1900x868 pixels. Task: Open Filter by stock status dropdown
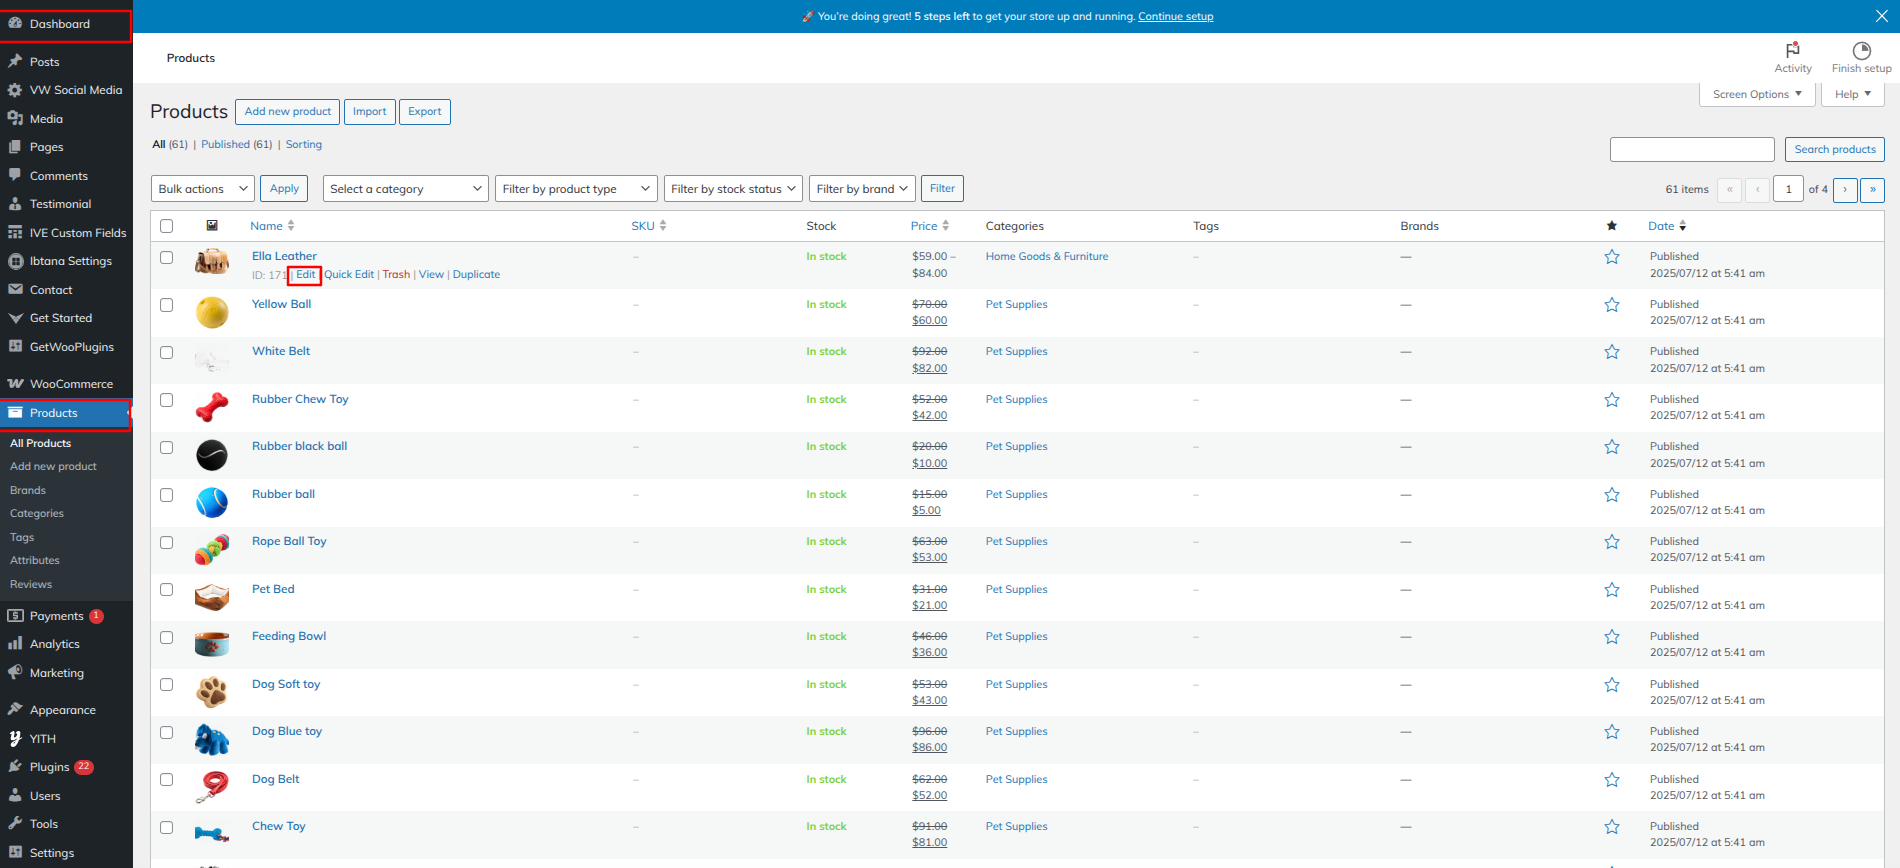pyautogui.click(x=734, y=189)
